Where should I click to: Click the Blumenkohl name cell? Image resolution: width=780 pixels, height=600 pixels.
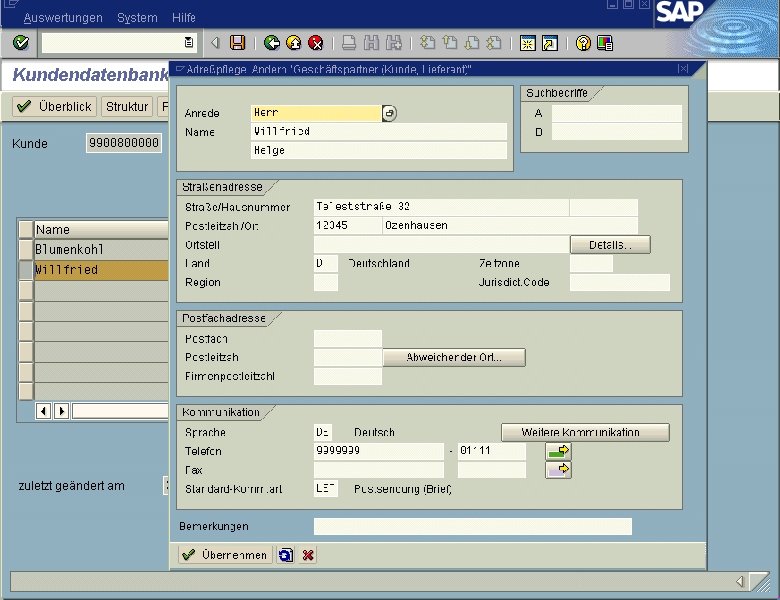click(x=101, y=249)
